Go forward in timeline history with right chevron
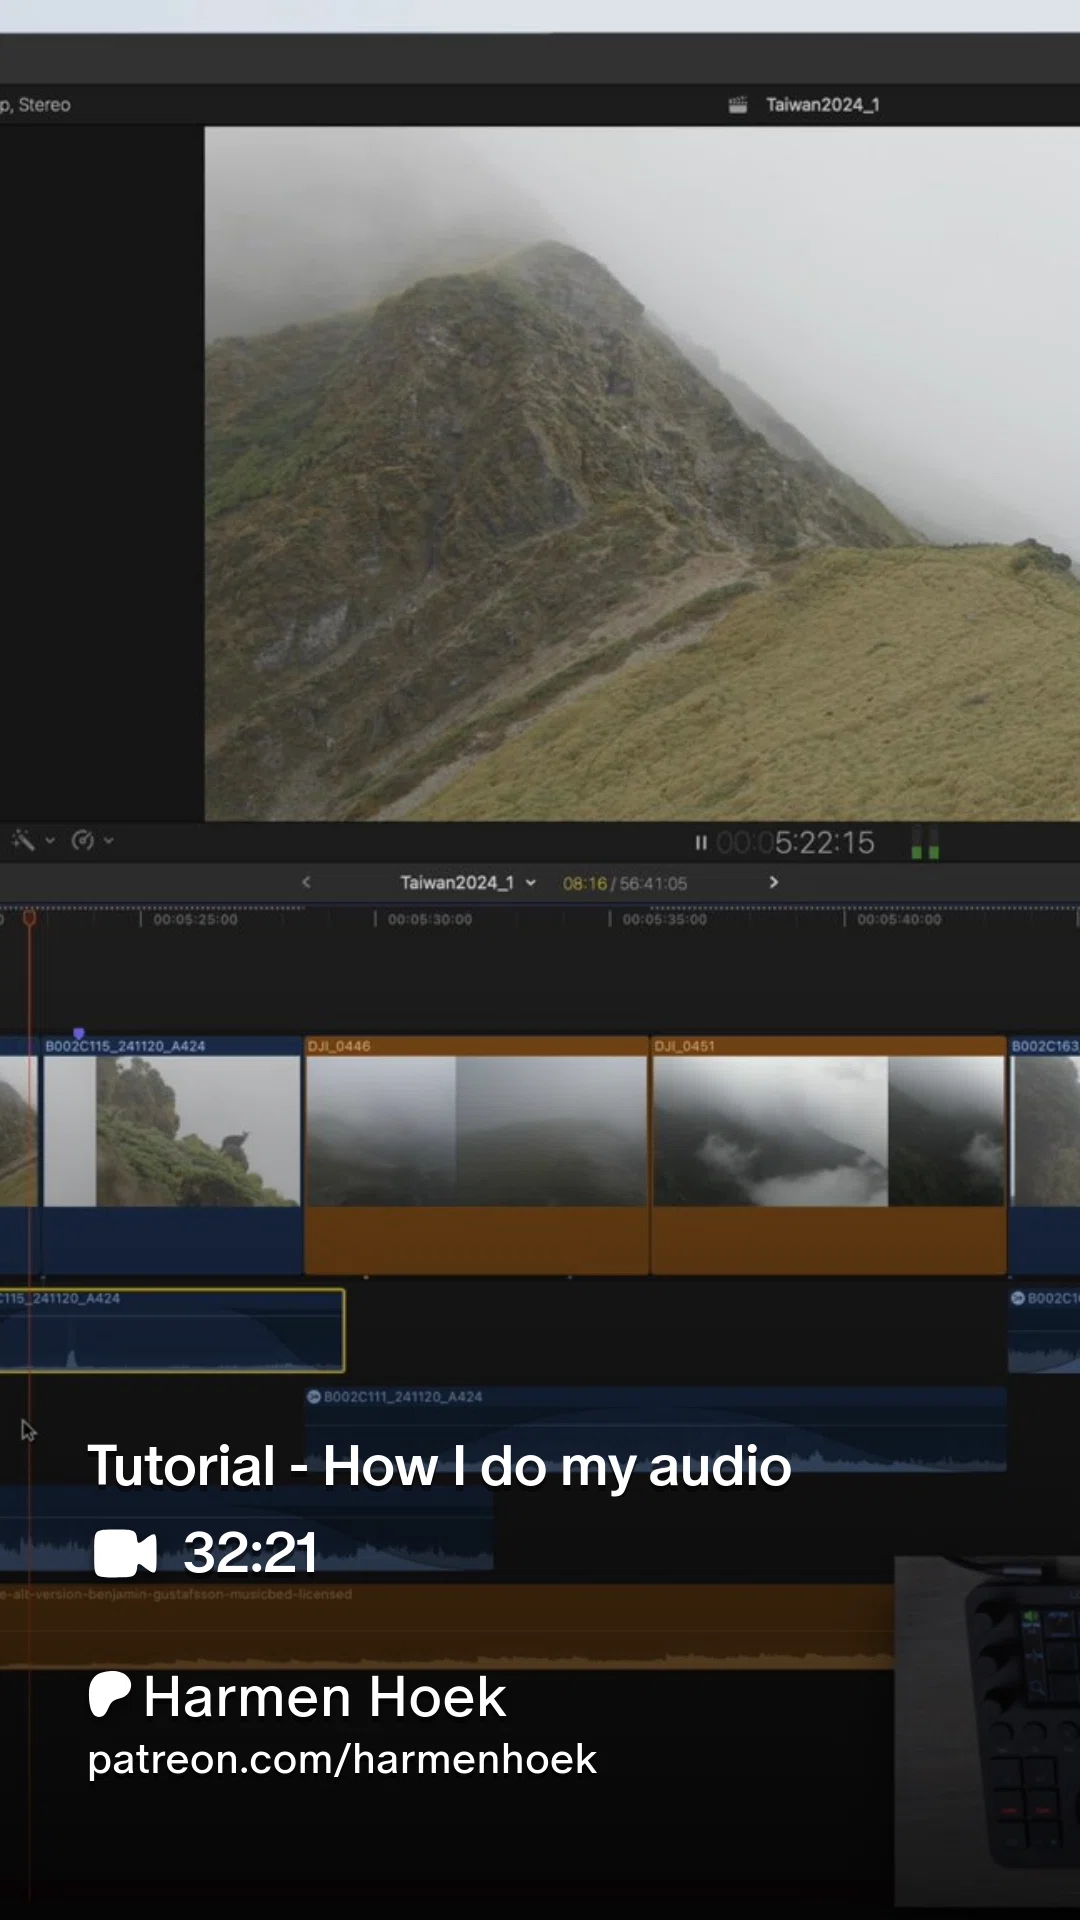The height and width of the screenshot is (1920, 1080). click(x=773, y=882)
